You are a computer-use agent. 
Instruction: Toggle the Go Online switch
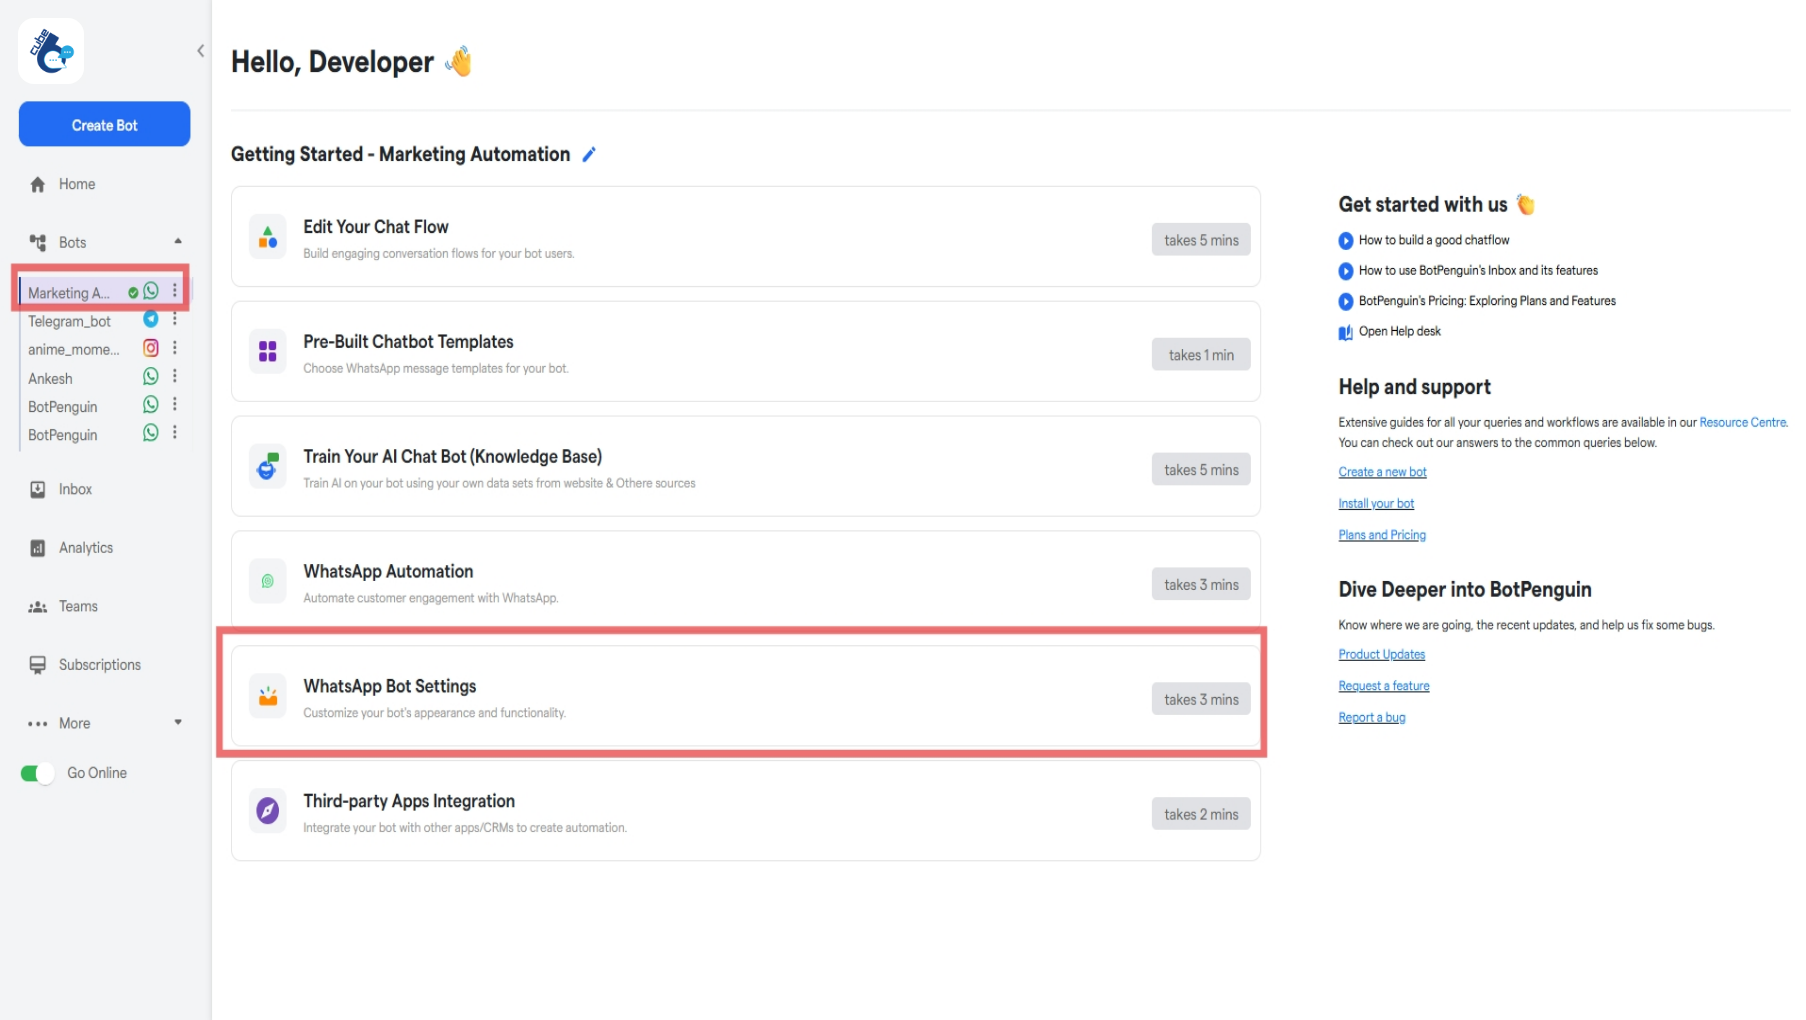pyautogui.click(x=38, y=773)
